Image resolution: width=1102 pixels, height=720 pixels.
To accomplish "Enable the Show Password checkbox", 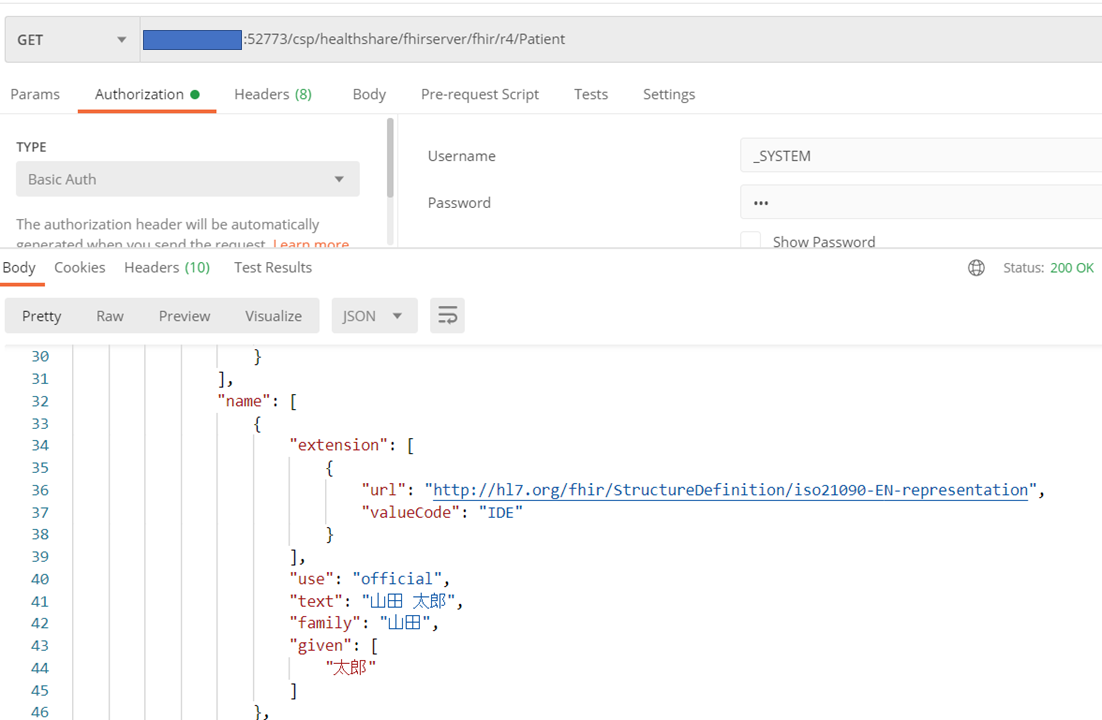I will coord(750,242).
